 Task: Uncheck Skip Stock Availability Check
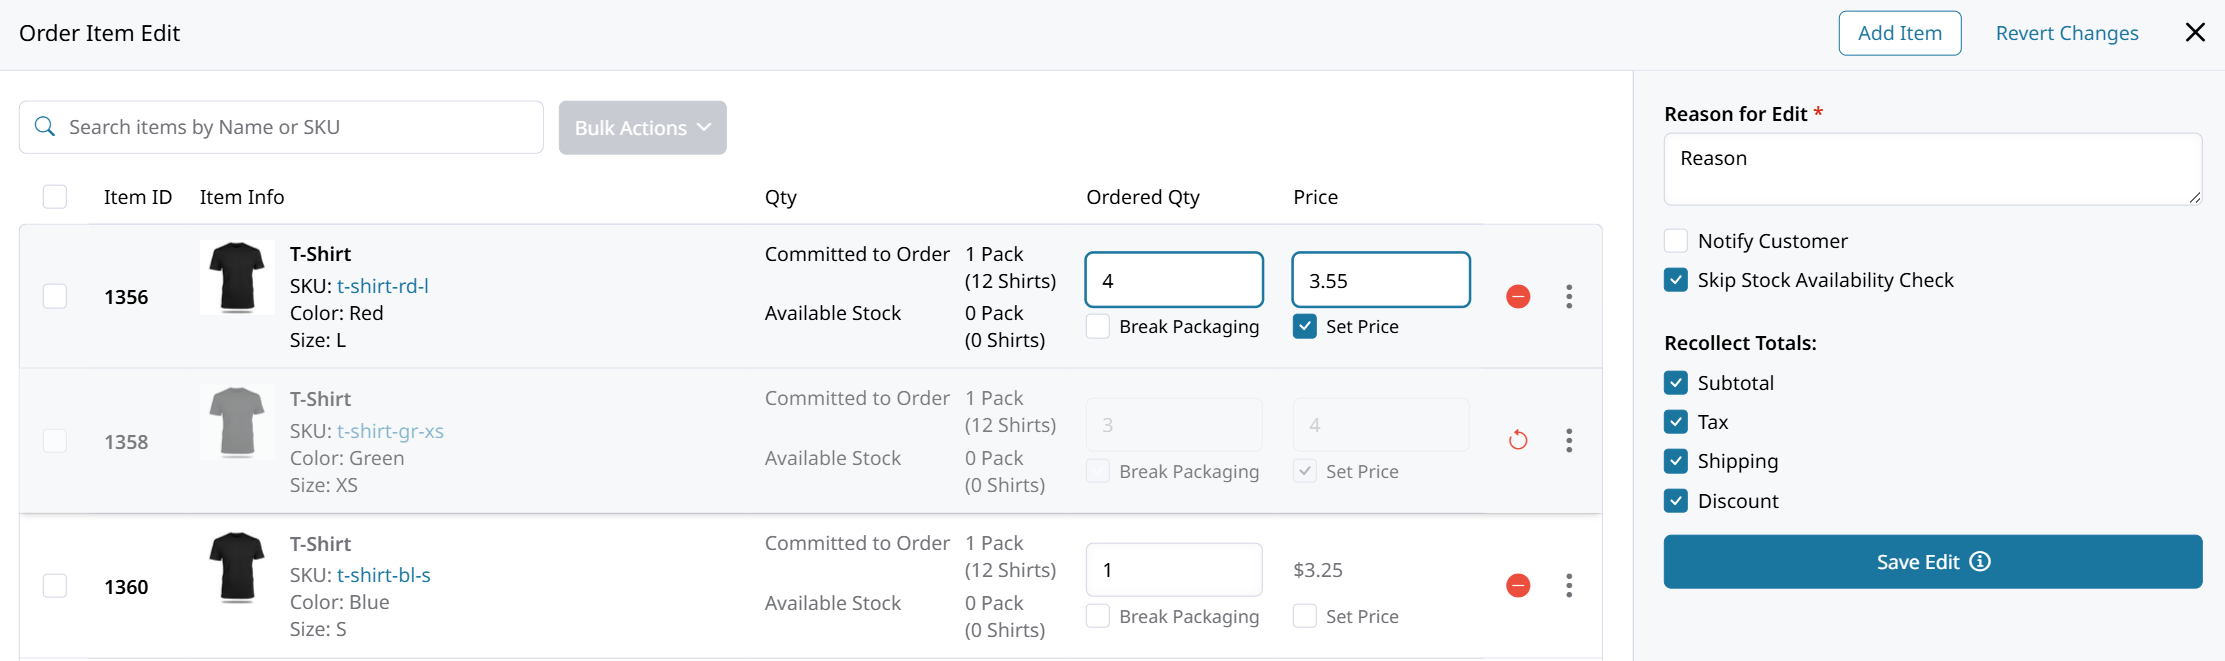(x=1676, y=280)
